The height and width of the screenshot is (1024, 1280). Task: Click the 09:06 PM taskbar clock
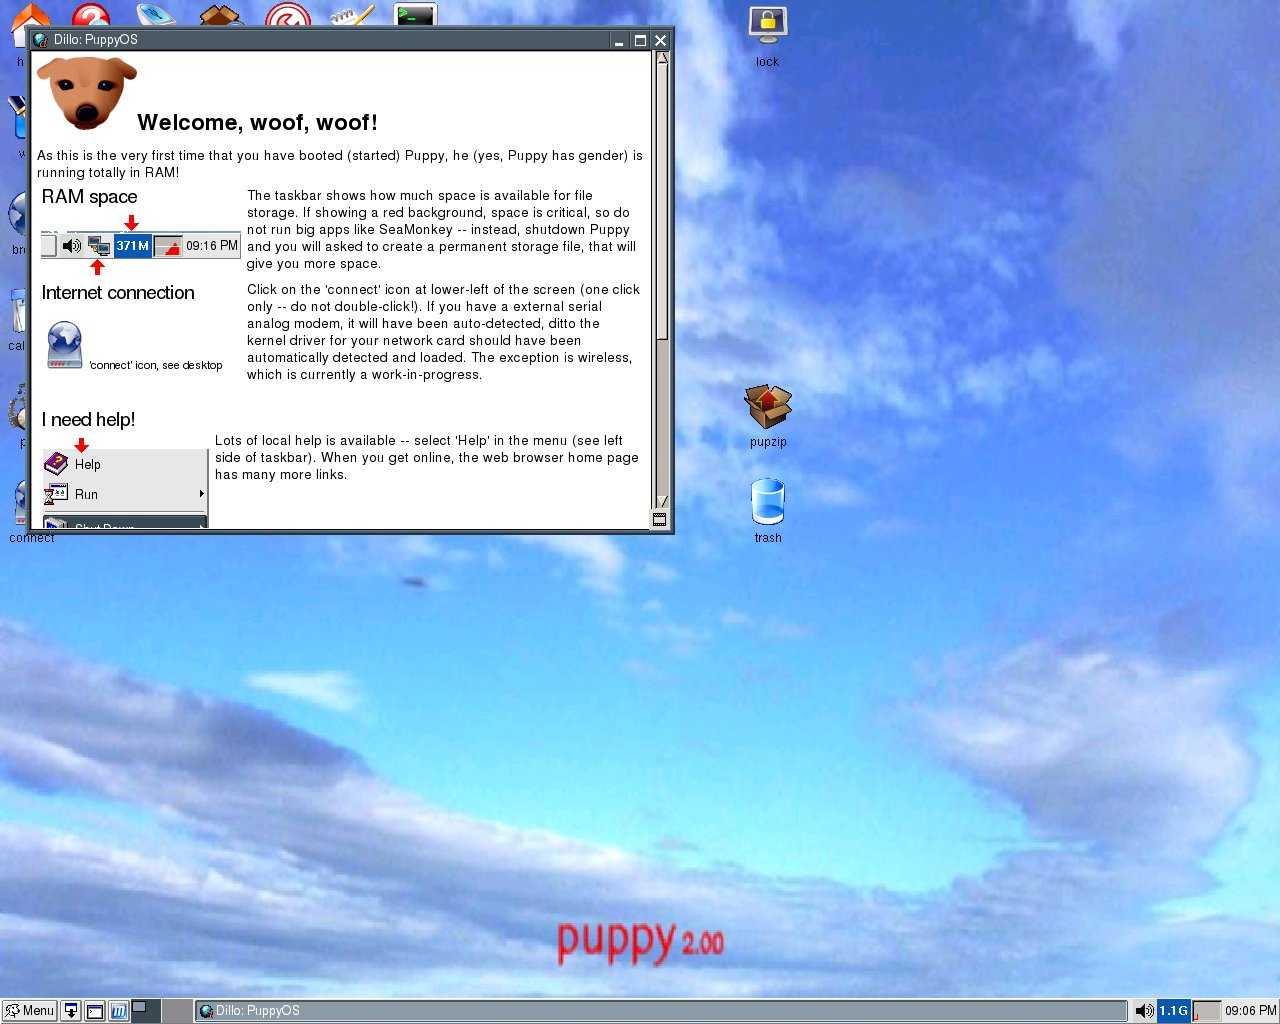1250,1011
